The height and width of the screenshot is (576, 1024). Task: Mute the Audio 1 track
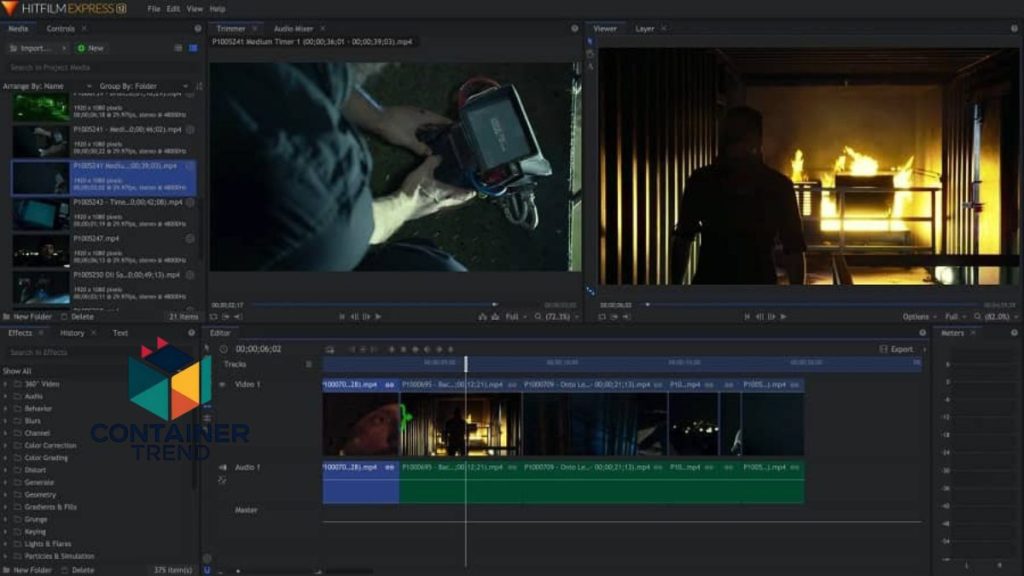click(222, 468)
